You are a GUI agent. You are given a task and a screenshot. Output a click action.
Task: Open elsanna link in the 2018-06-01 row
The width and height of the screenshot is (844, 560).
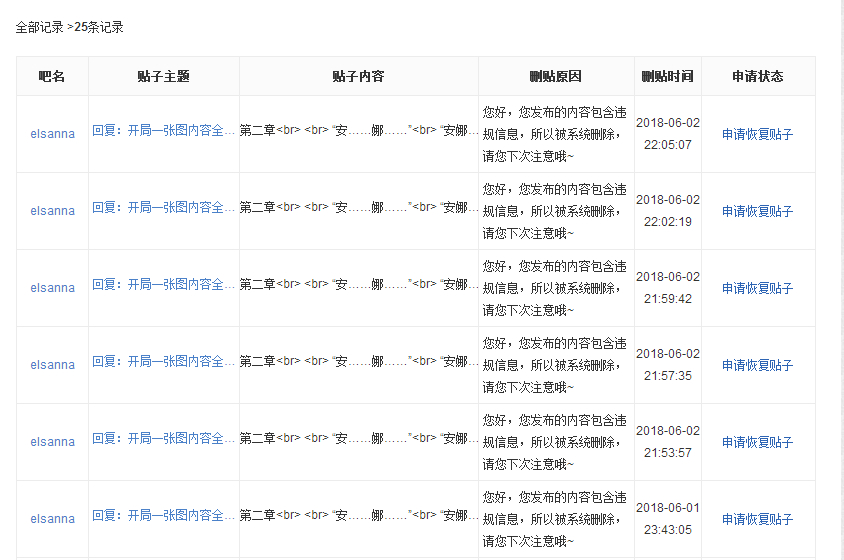coord(52,519)
